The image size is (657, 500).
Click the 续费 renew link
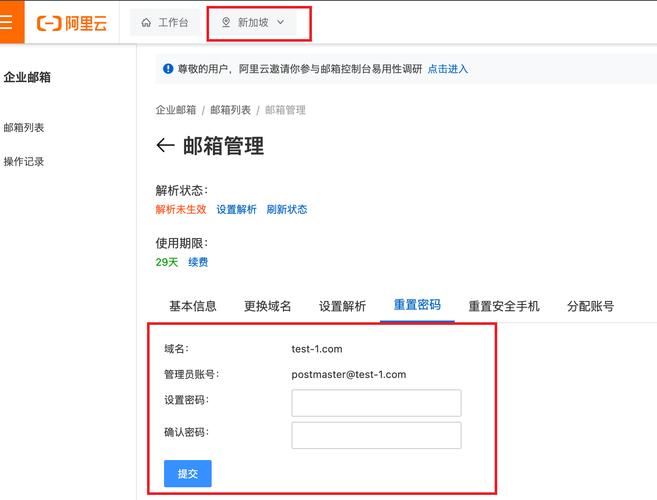click(x=198, y=262)
